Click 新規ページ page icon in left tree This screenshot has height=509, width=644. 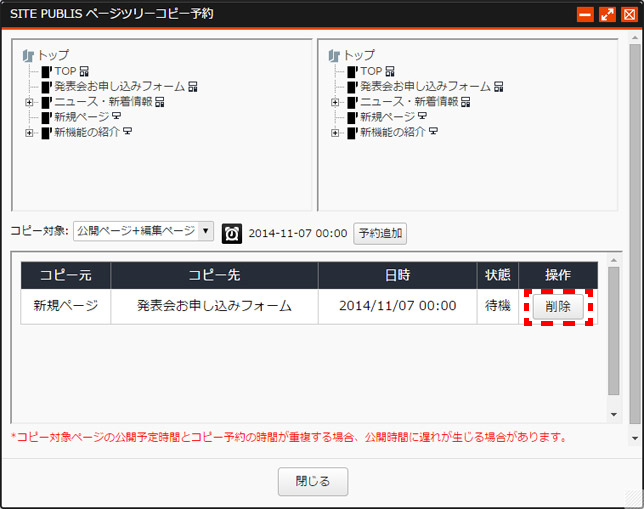click(x=46, y=117)
